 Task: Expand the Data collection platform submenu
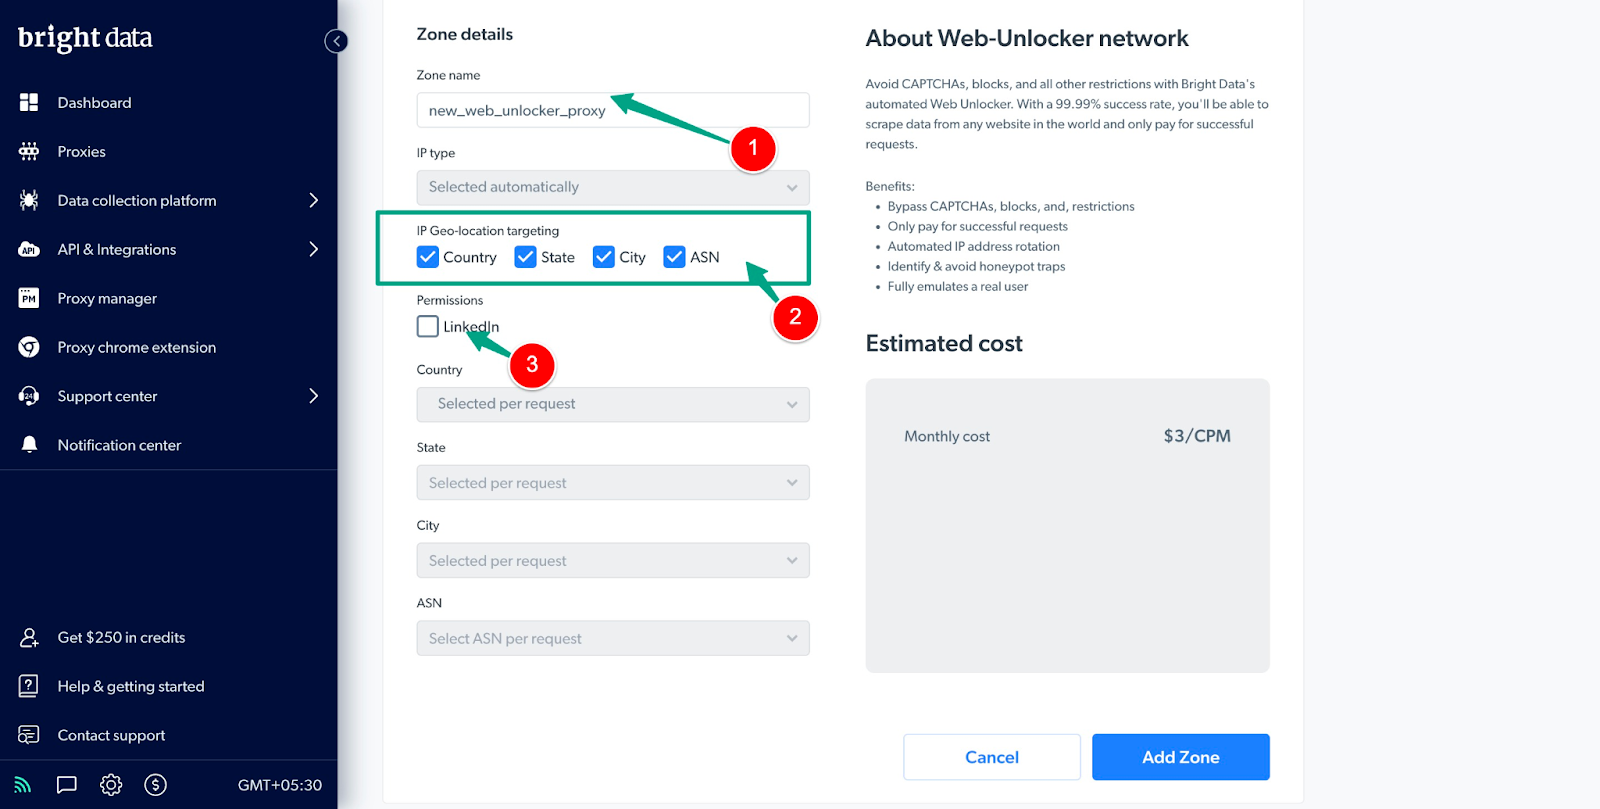pos(313,200)
